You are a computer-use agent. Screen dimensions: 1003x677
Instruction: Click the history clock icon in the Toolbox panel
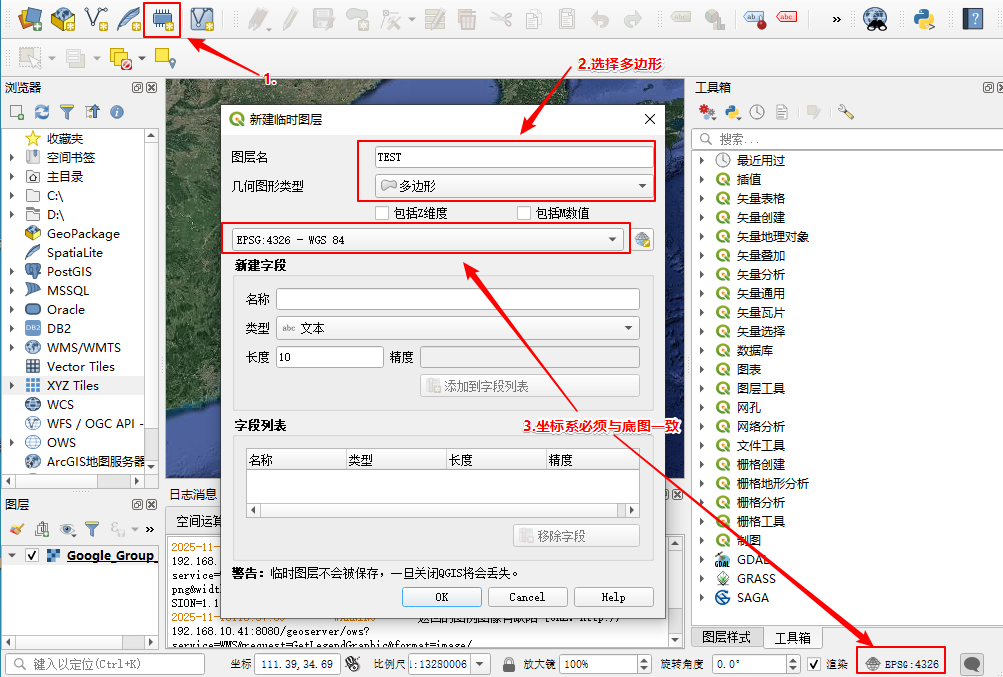click(757, 112)
